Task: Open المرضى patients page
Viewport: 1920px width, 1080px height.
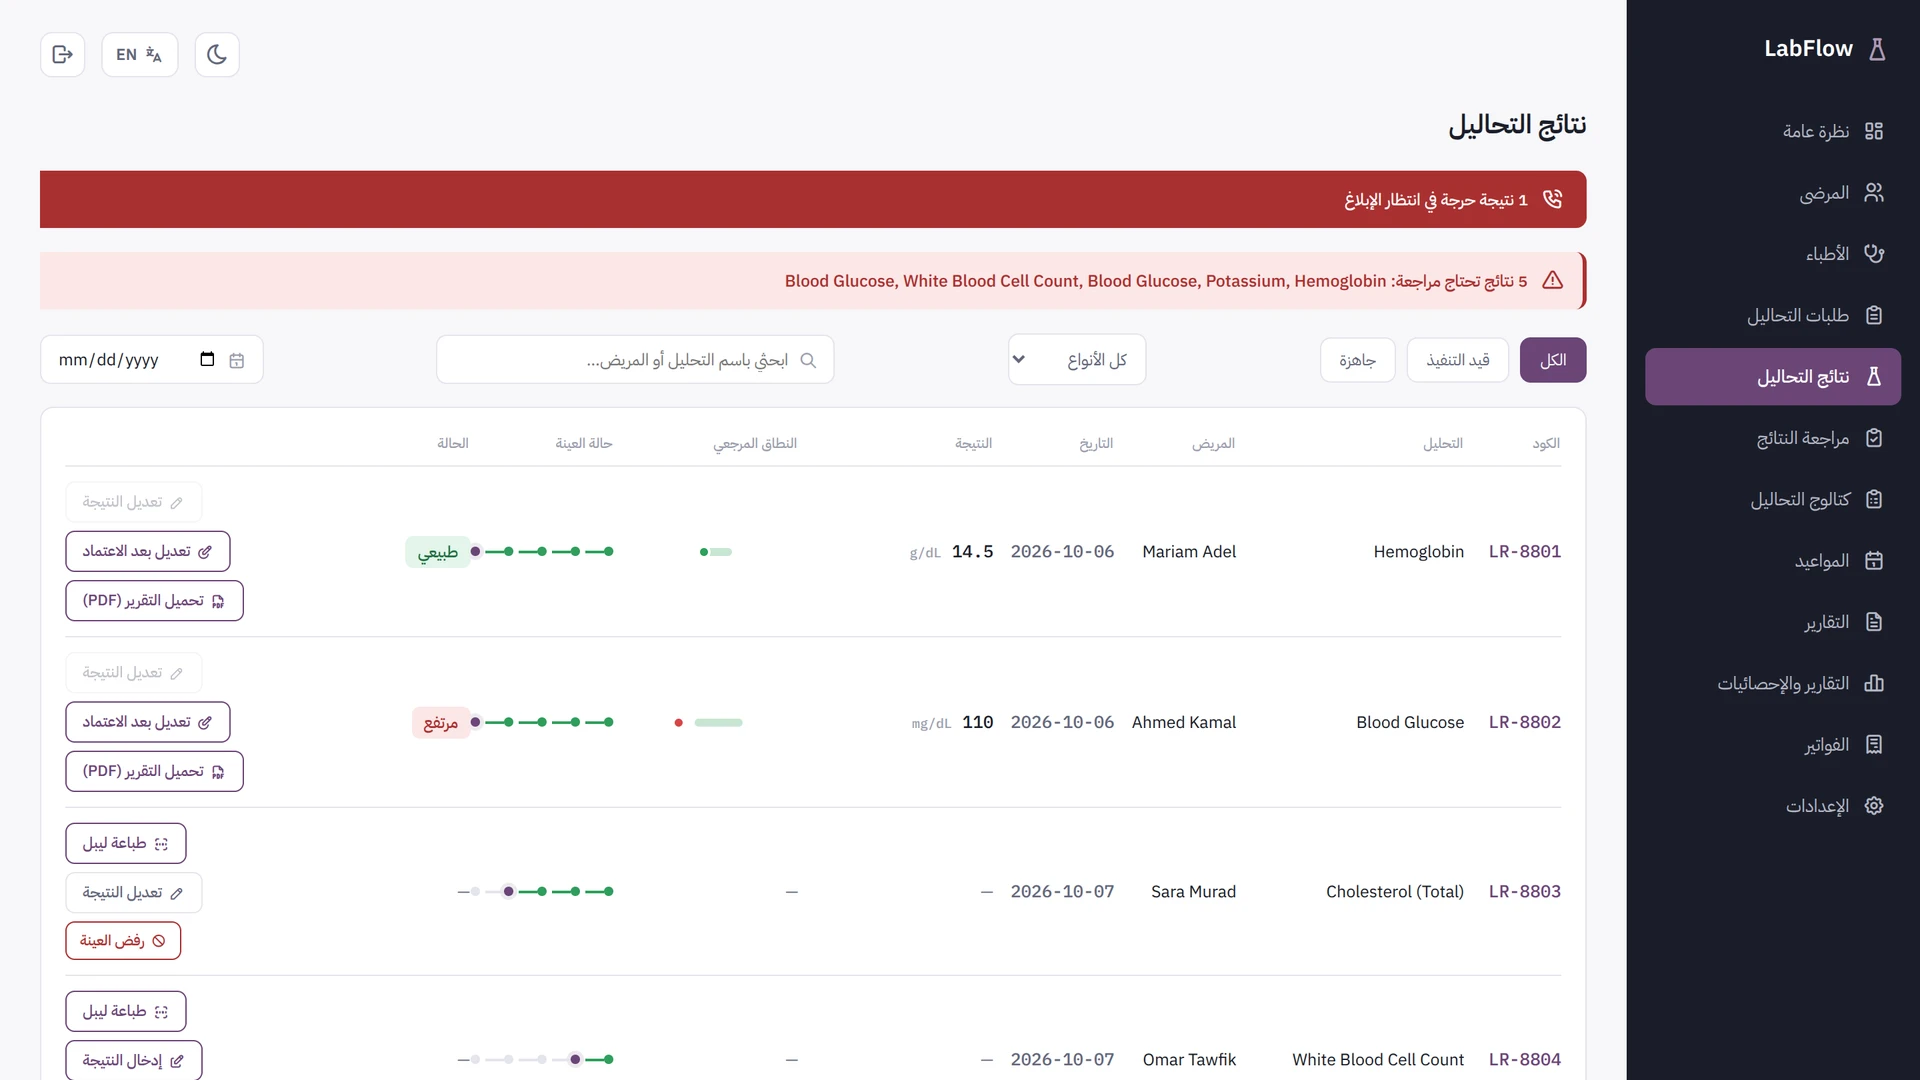Action: coord(1773,193)
